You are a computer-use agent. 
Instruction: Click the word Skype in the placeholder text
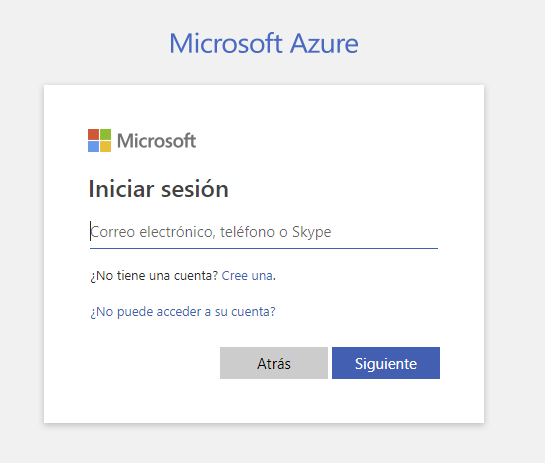(311, 233)
